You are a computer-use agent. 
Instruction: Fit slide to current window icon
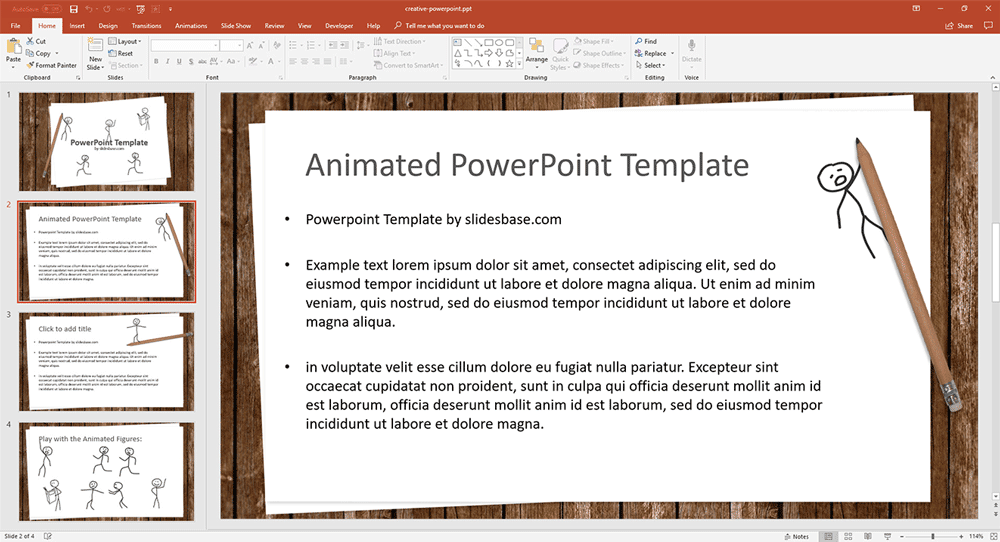[x=993, y=536]
